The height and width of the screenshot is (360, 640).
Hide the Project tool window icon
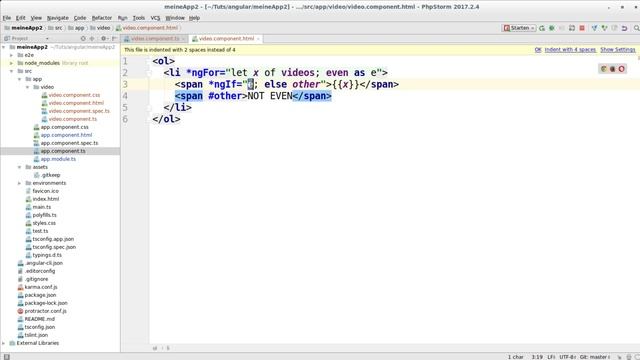[114, 38]
